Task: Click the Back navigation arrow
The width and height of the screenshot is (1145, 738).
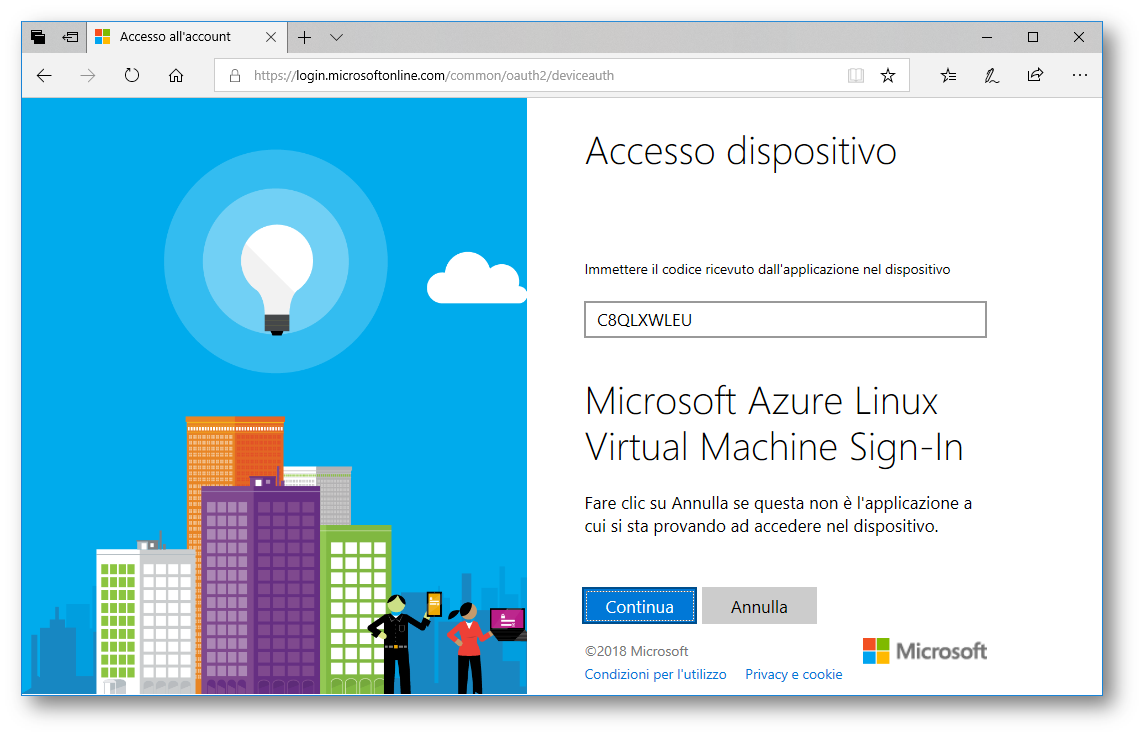Action: click(45, 75)
